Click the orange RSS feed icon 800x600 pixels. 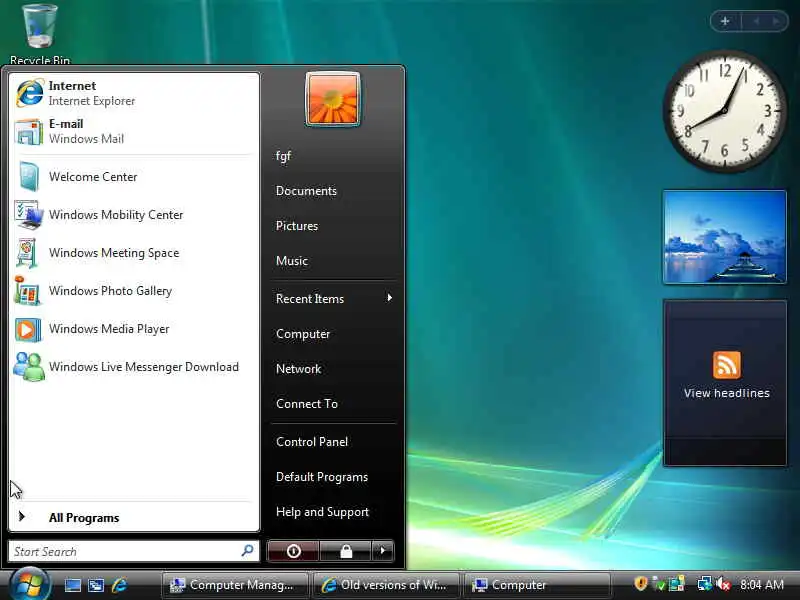tap(727, 364)
